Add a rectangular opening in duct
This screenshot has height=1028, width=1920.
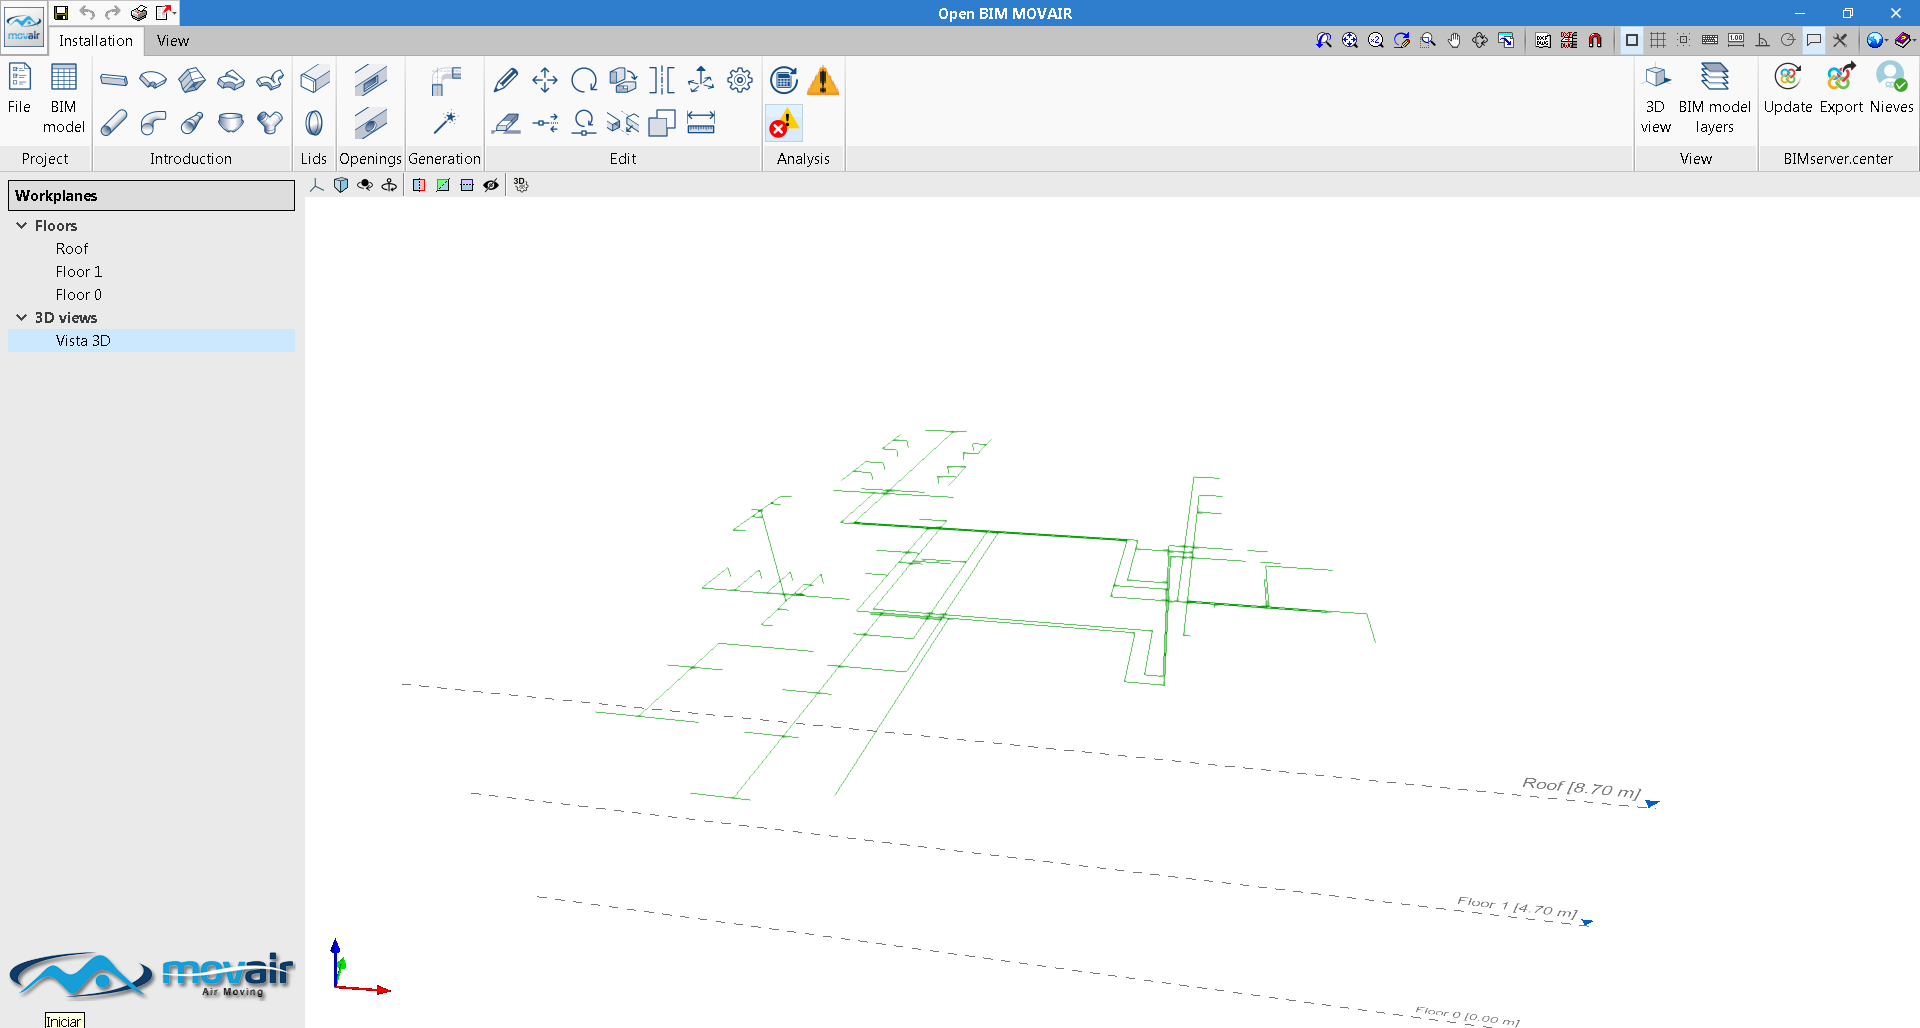click(370, 80)
